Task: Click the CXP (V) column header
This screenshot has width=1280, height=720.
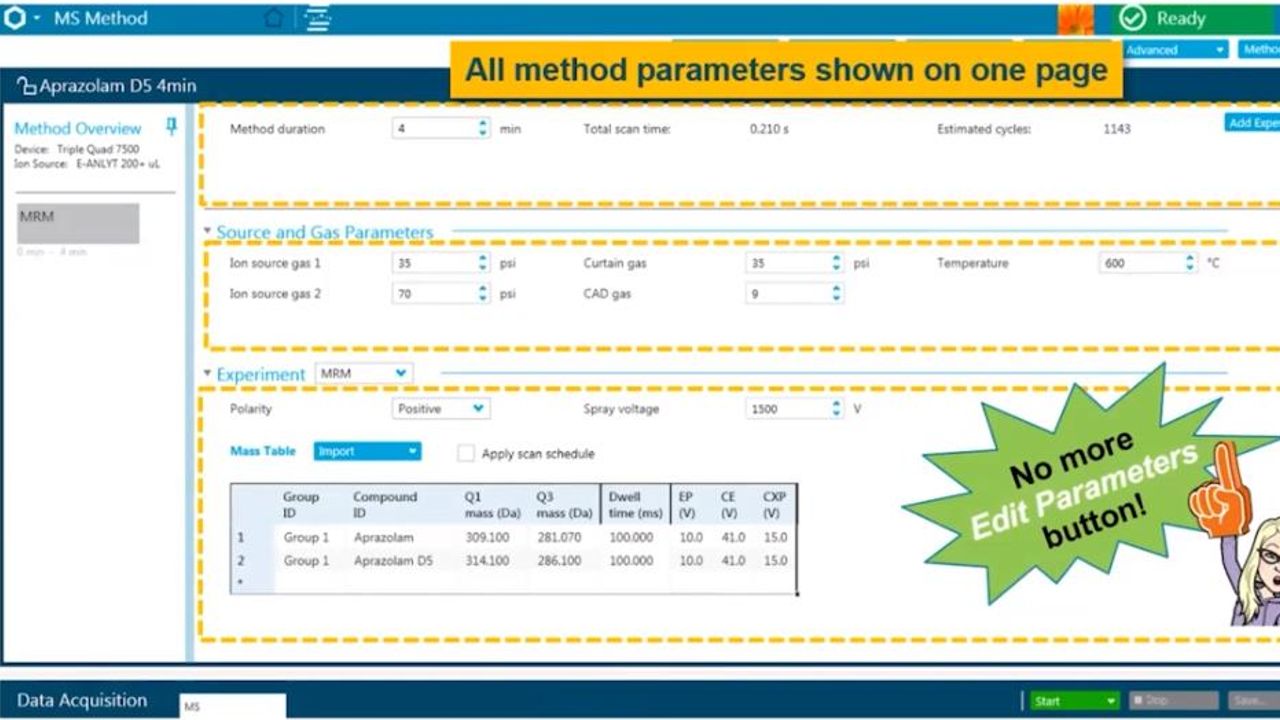Action: [x=773, y=505]
